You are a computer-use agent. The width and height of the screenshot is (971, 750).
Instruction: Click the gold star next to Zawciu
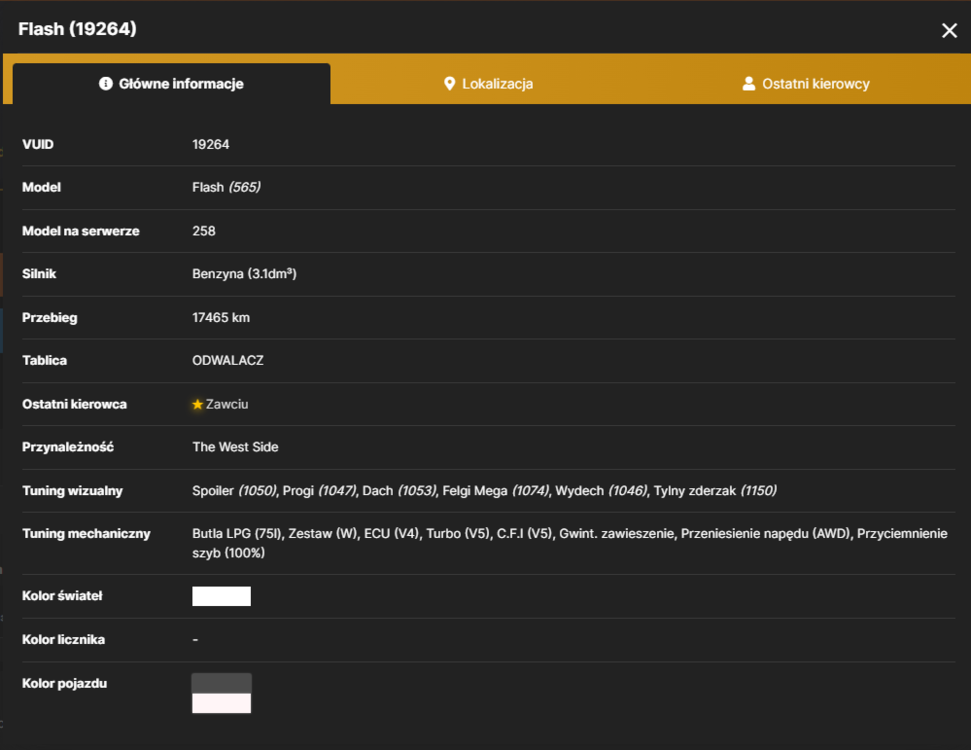[x=198, y=404]
